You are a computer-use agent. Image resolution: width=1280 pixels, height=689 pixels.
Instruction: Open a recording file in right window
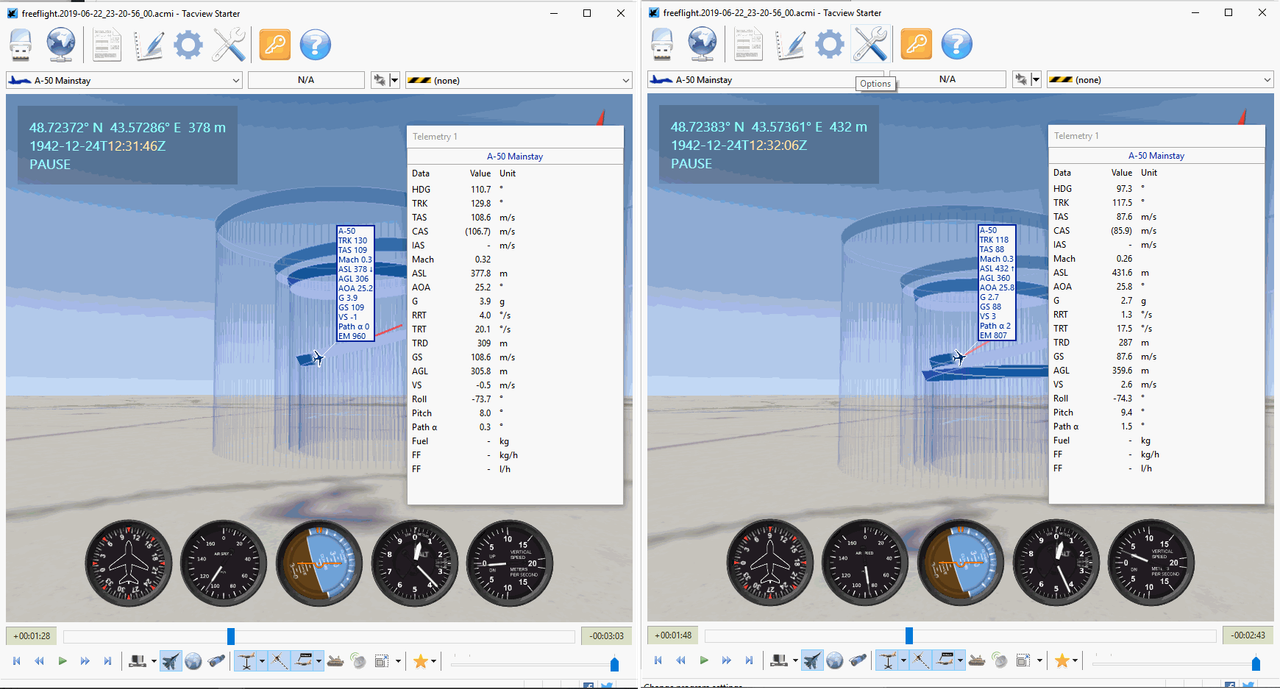point(662,44)
